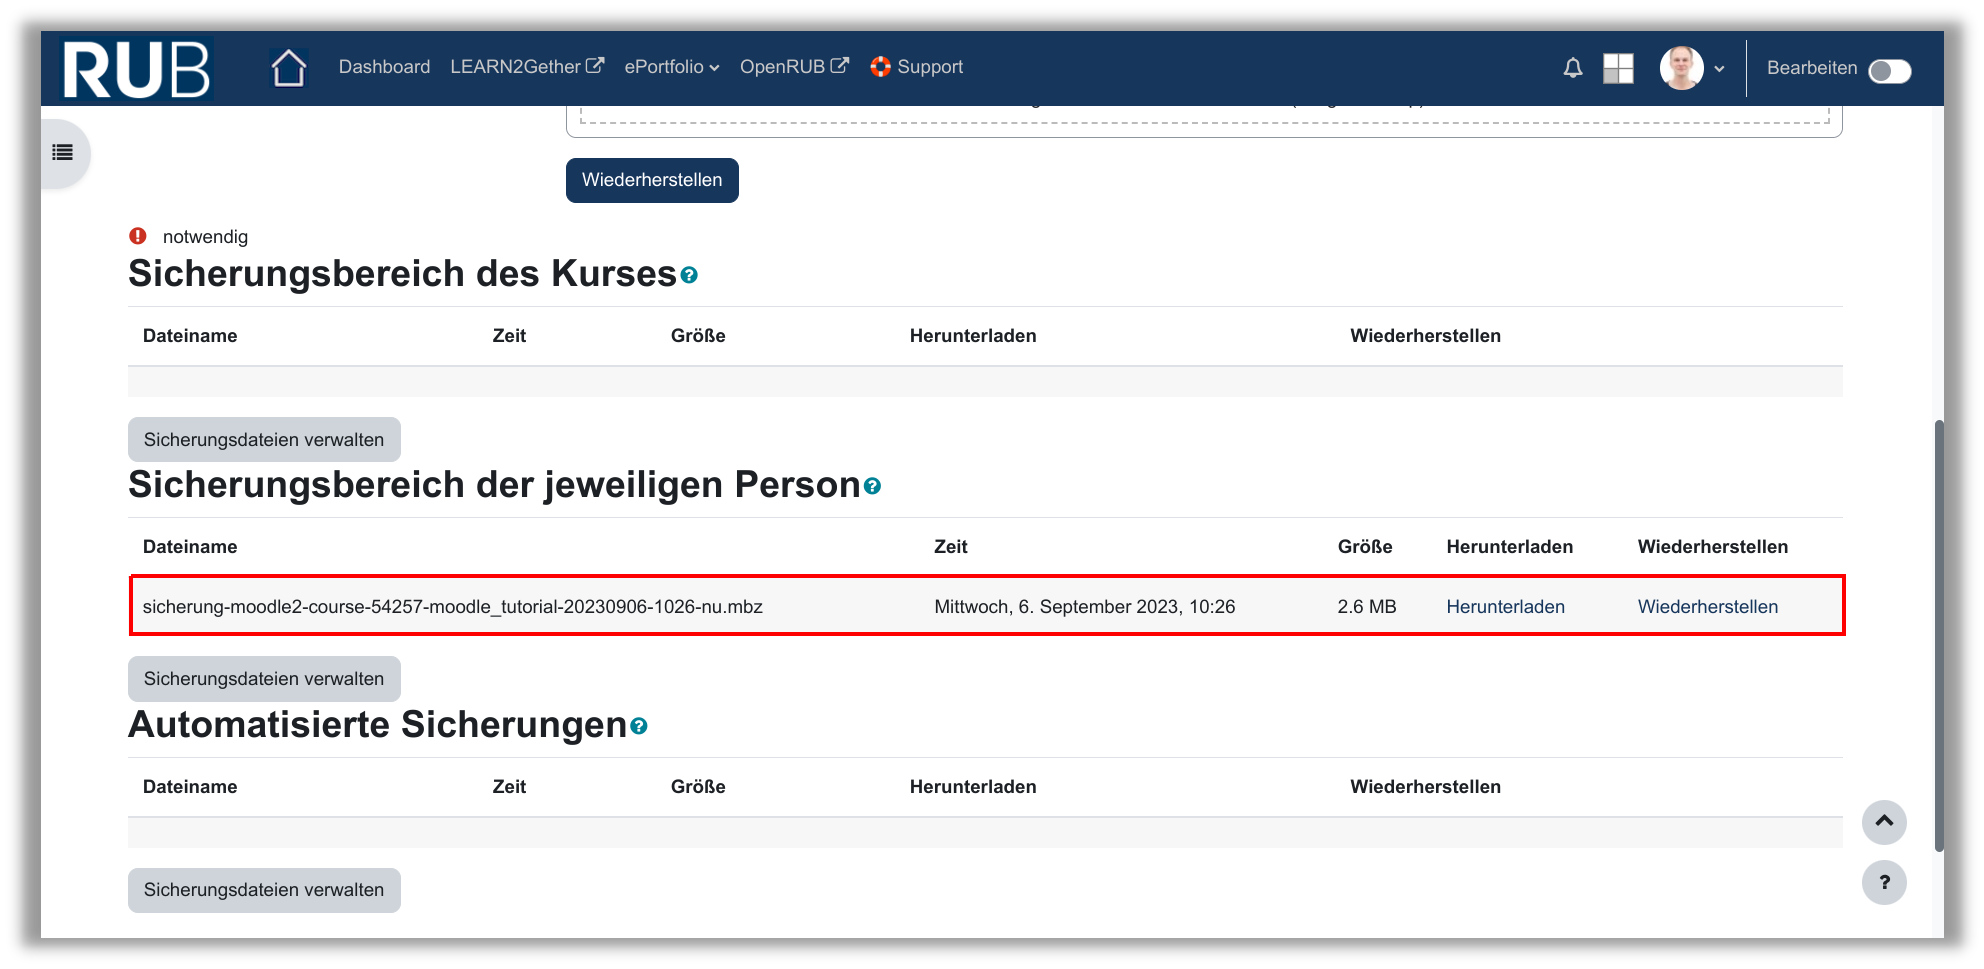The height and width of the screenshot is (969, 1984).
Task: Click help icon beside Sicherungsbereich des Kurses
Action: 689,275
